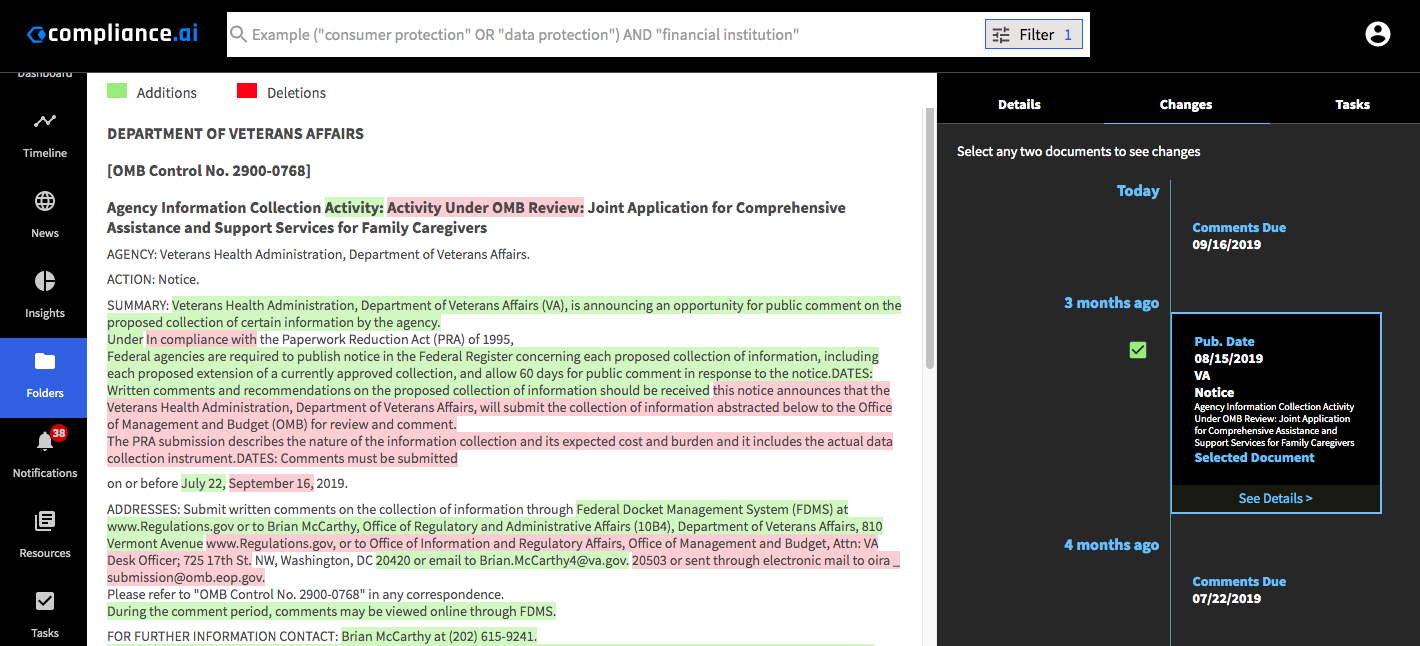Click the document vertical scrollbar
1420x646 pixels.
tap(930, 240)
